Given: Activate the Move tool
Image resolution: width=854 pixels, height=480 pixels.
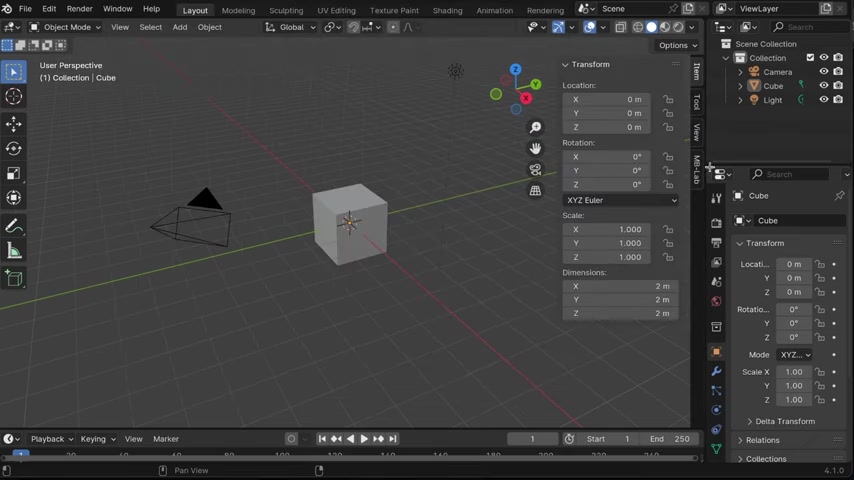Looking at the screenshot, I should (14, 124).
